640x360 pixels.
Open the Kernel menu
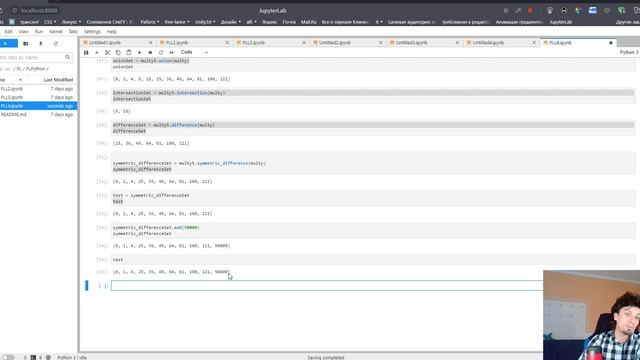[x=56, y=31]
